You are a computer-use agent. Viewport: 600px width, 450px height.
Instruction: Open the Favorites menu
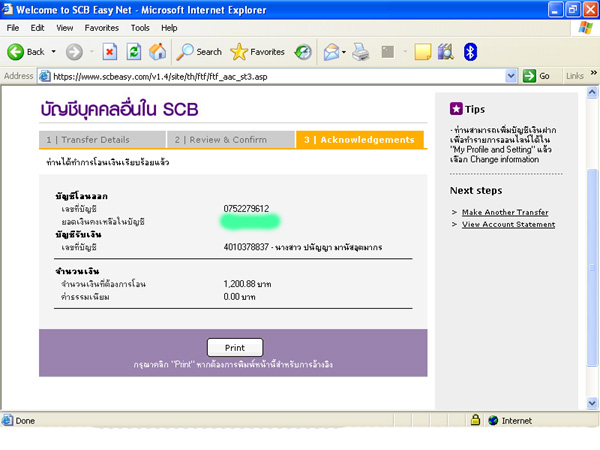point(102,28)
